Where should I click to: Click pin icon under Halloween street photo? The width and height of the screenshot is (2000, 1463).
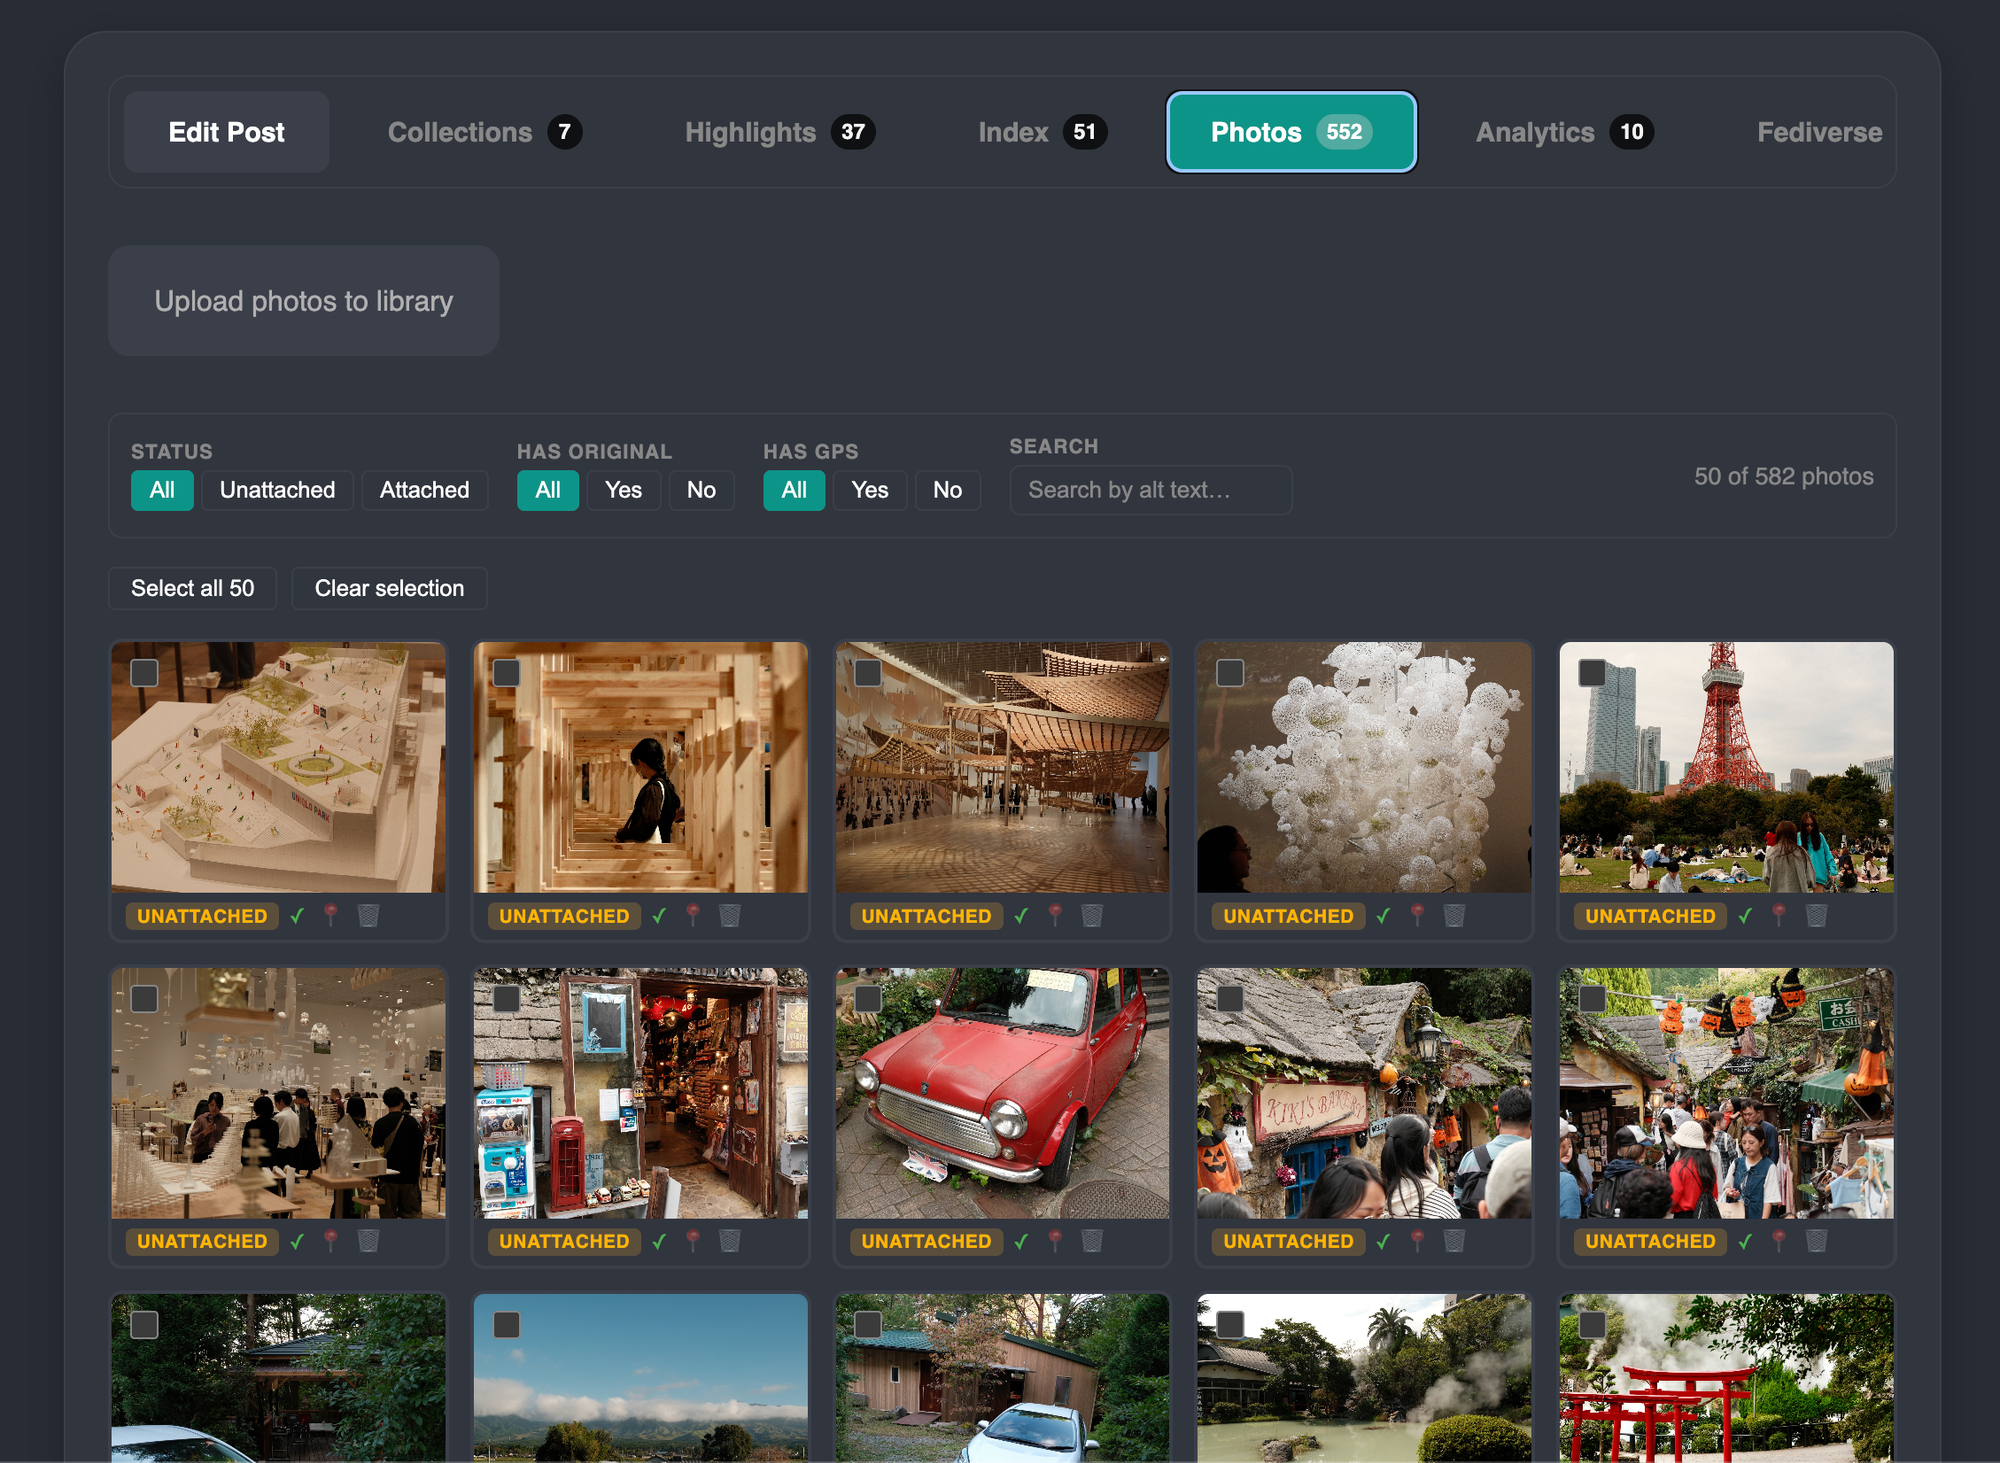click(1779, 1241)
